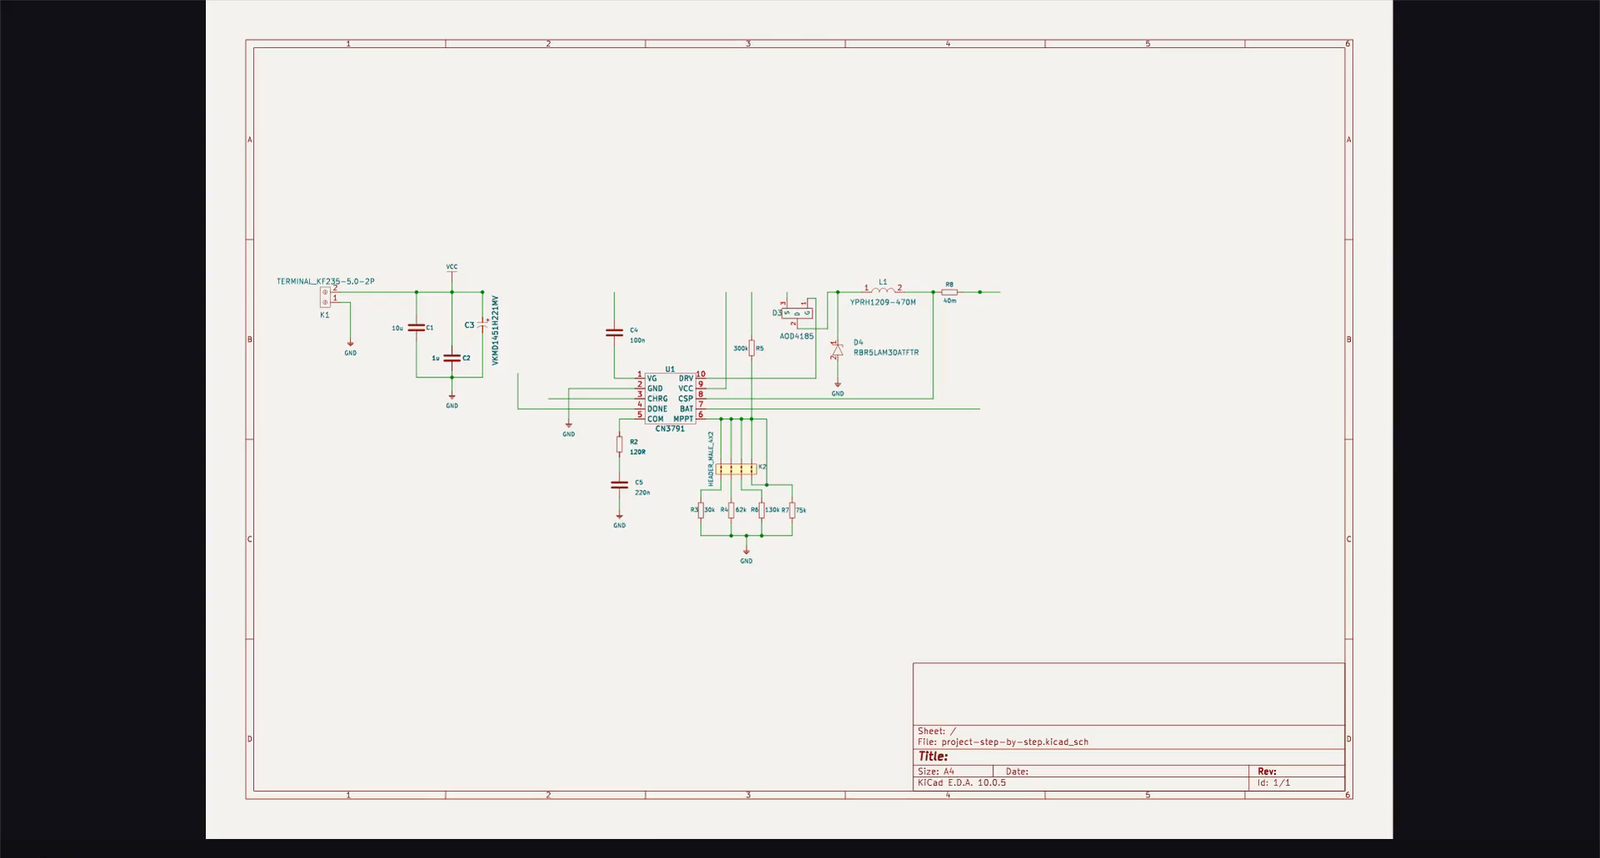The image size is (1600, 858).
Task: Click the MPPT pin label on U1
Action: pos(683,419)
